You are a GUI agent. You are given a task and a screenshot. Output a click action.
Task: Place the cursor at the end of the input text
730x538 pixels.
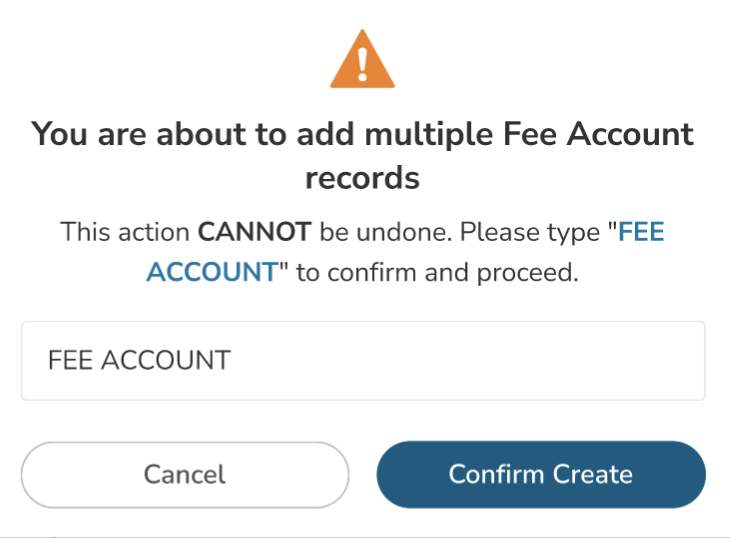point(232,360)
